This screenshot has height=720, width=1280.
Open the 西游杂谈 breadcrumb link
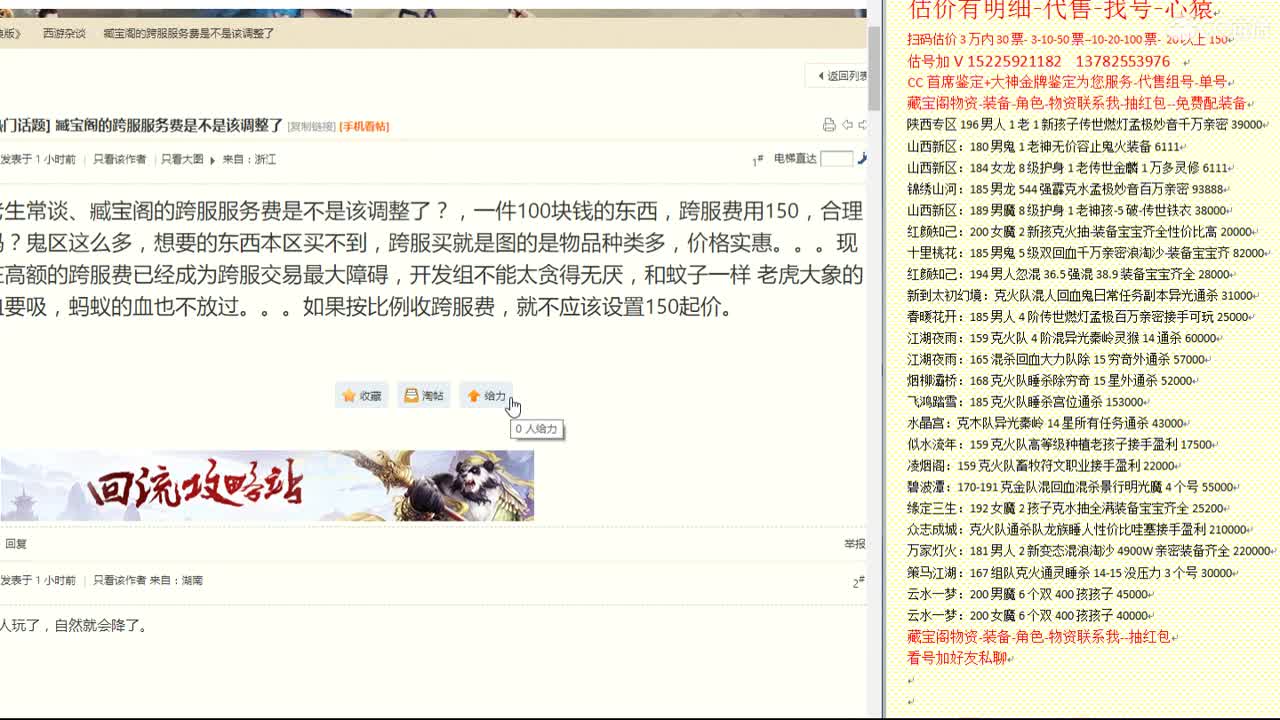pyautogui.click(x=64, y=33)
